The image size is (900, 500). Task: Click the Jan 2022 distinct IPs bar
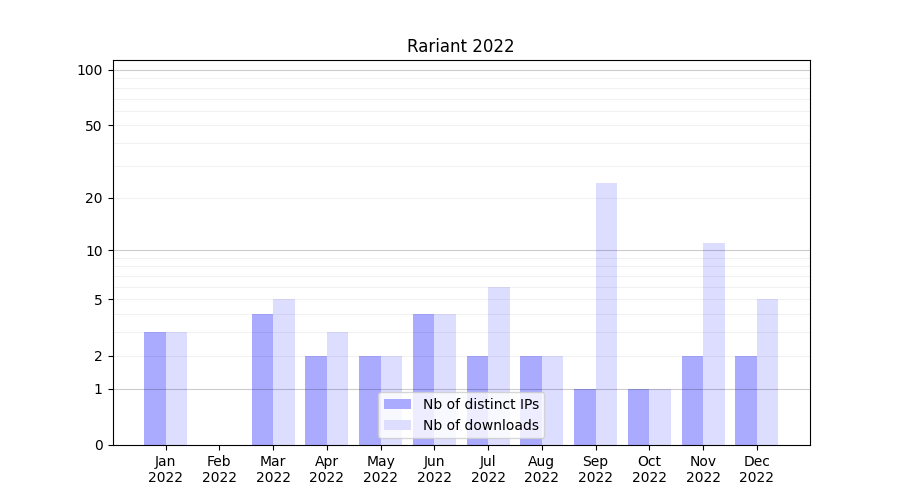(155, 388)
